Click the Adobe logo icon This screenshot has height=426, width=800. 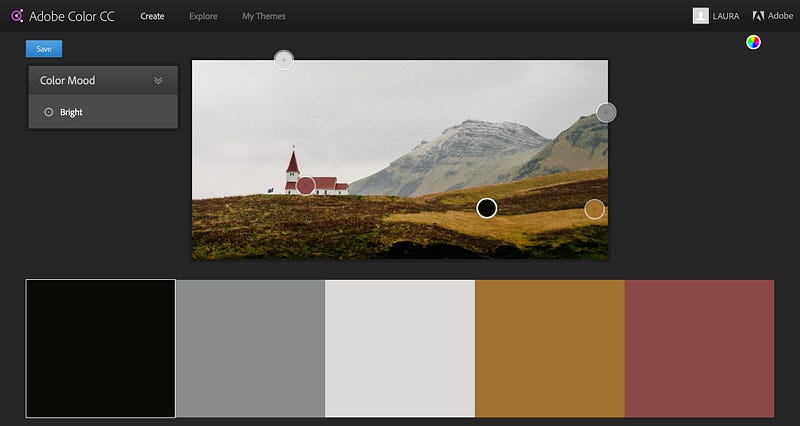coord(758,16)
